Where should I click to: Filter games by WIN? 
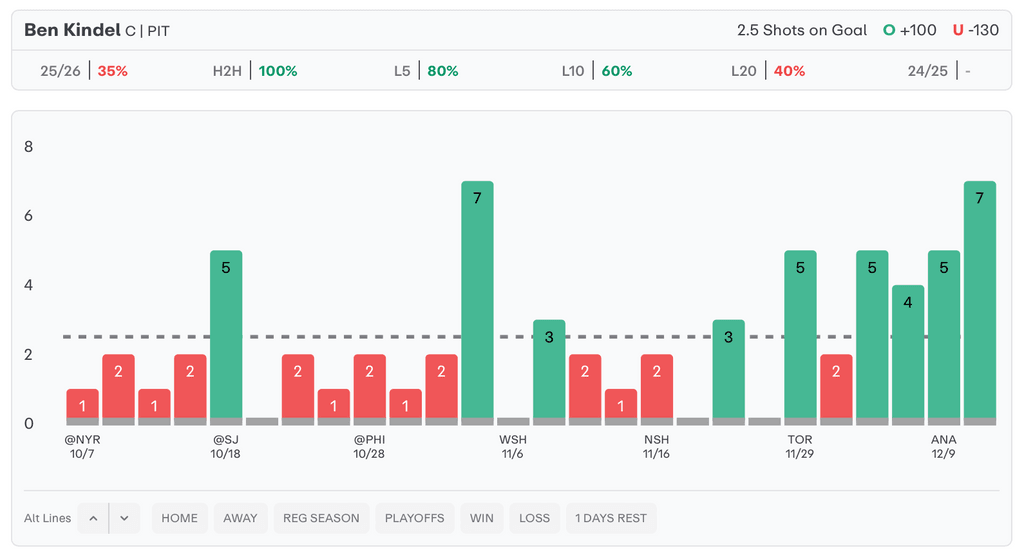[x=482, y=518]
